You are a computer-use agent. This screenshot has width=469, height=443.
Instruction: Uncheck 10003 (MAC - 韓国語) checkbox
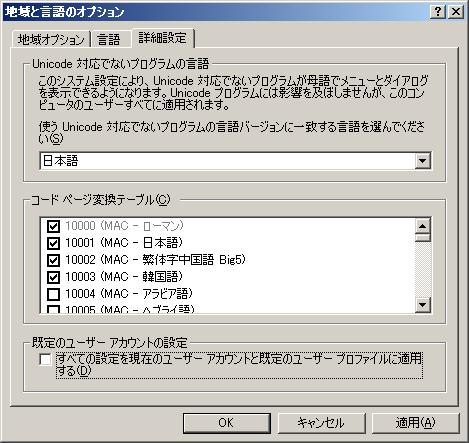tap(53, 277)
